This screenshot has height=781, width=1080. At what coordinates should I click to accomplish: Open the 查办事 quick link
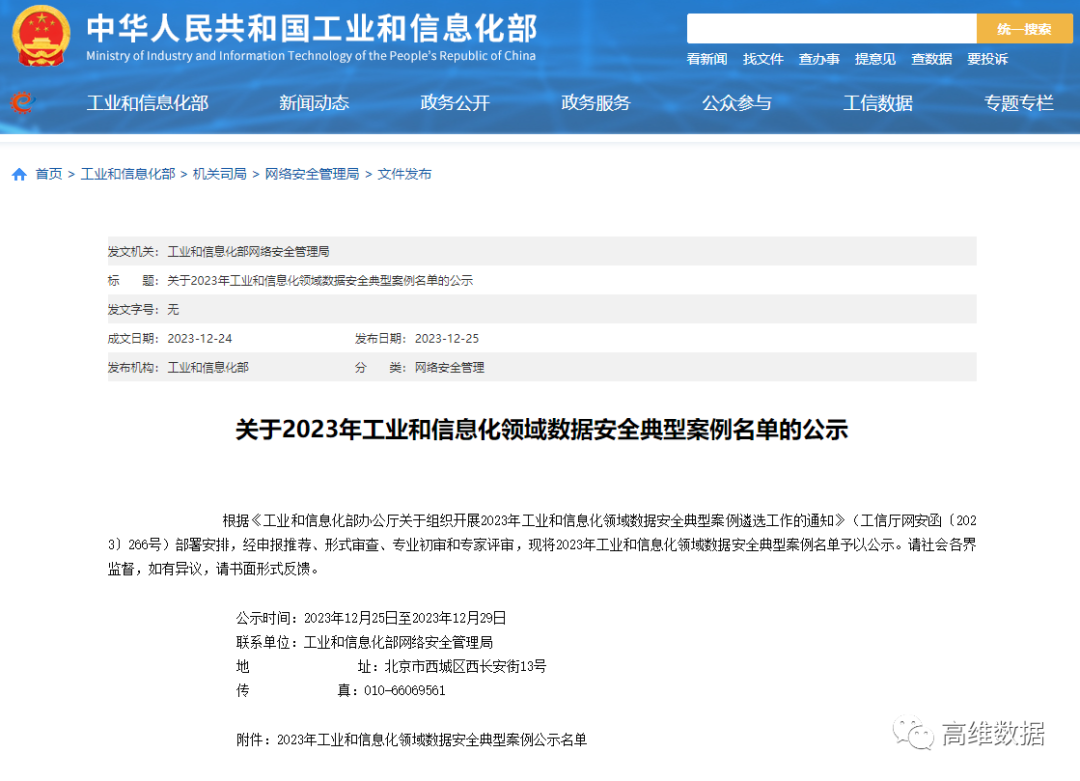[819, 59]
